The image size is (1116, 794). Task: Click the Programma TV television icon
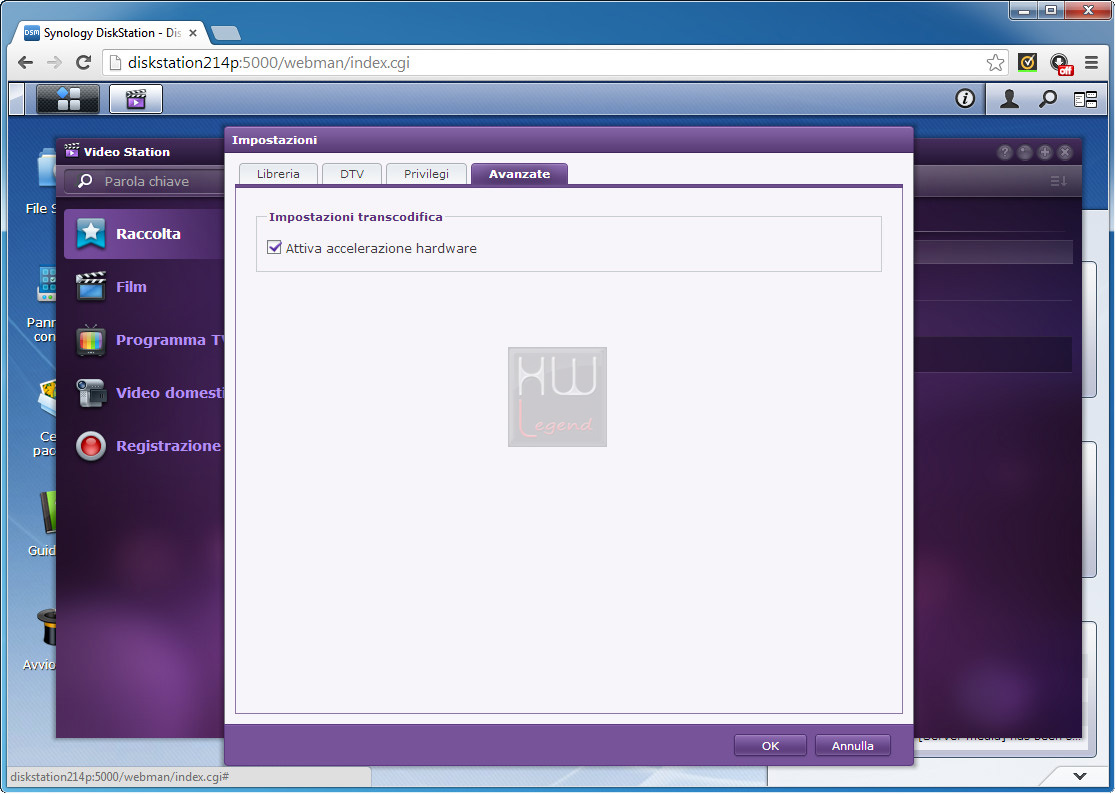[x=91, y=339]
